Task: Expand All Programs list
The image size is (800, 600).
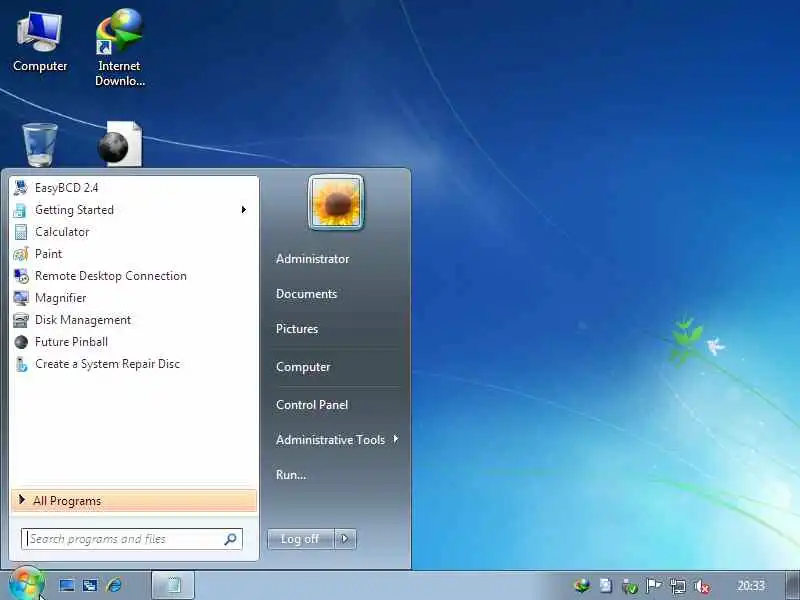Action: click(134, 501)
